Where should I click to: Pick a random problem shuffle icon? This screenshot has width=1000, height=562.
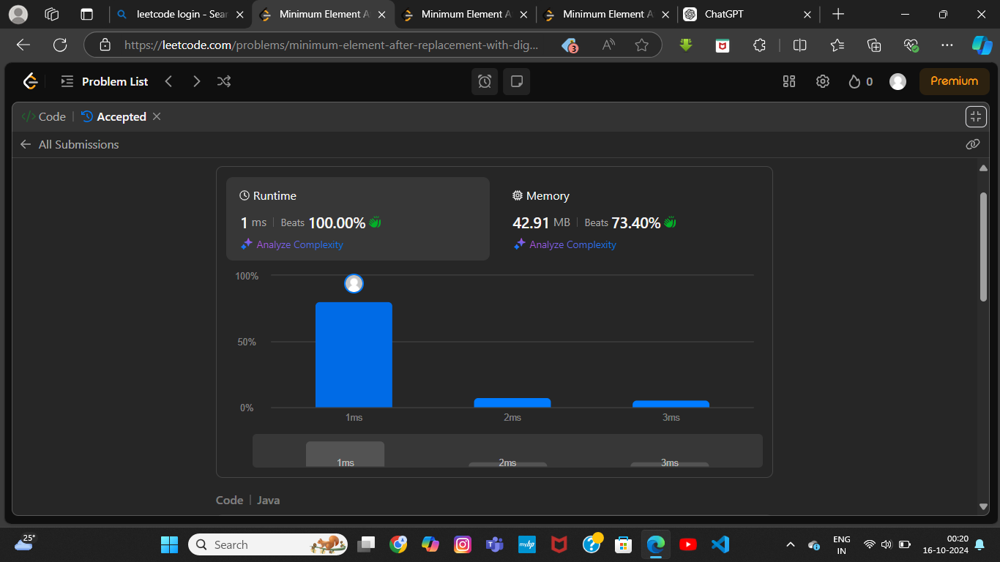coord(224,81)
